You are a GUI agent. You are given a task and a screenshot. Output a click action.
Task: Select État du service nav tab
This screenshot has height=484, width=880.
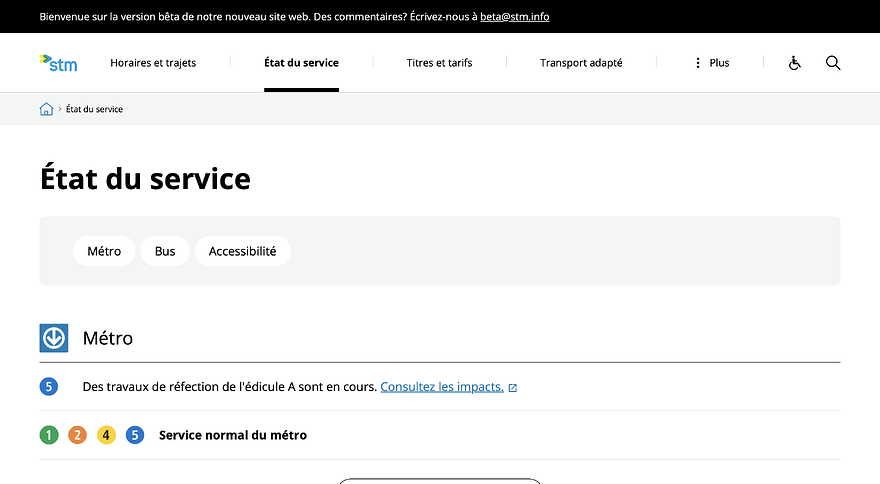click(x=301, y=63)
